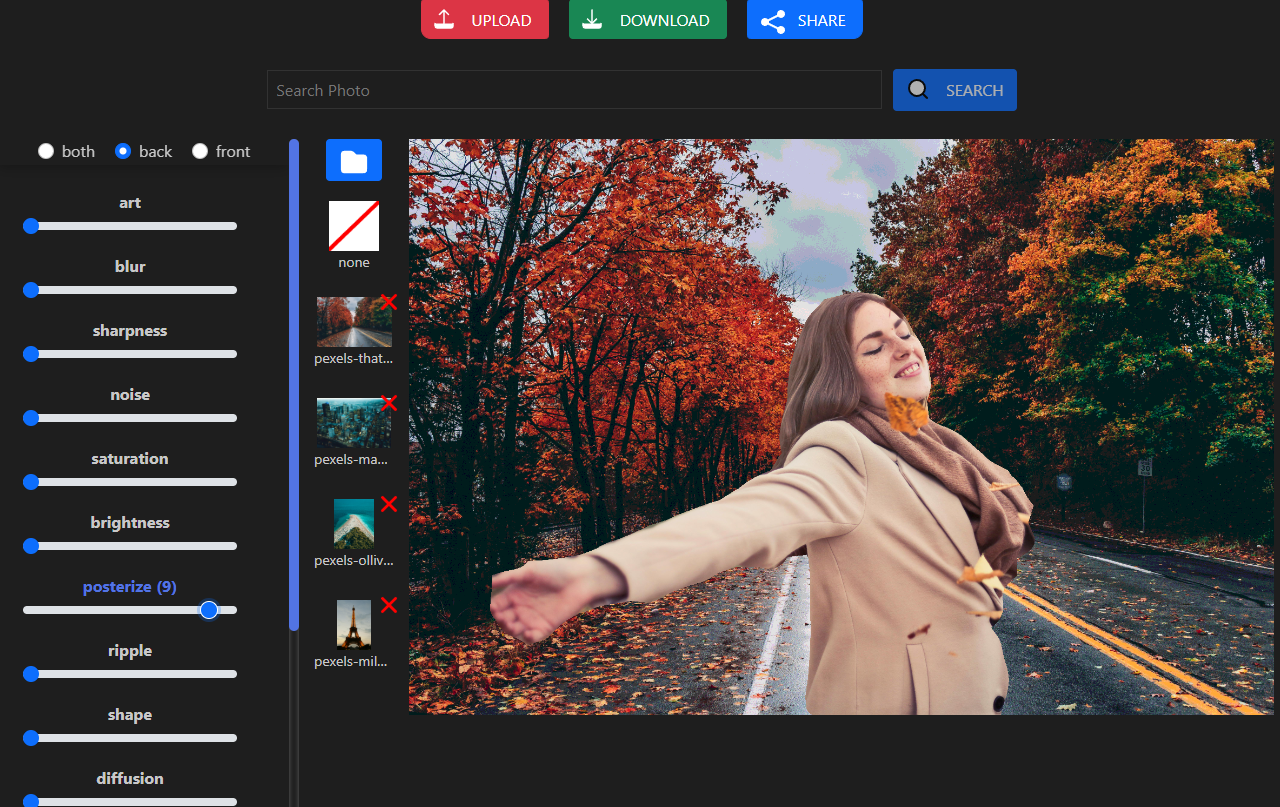Remove the pexels-olliv... background with red X
Image resolution: width=1280 pixels, height=807 pixels.
[x=389, y=504]
